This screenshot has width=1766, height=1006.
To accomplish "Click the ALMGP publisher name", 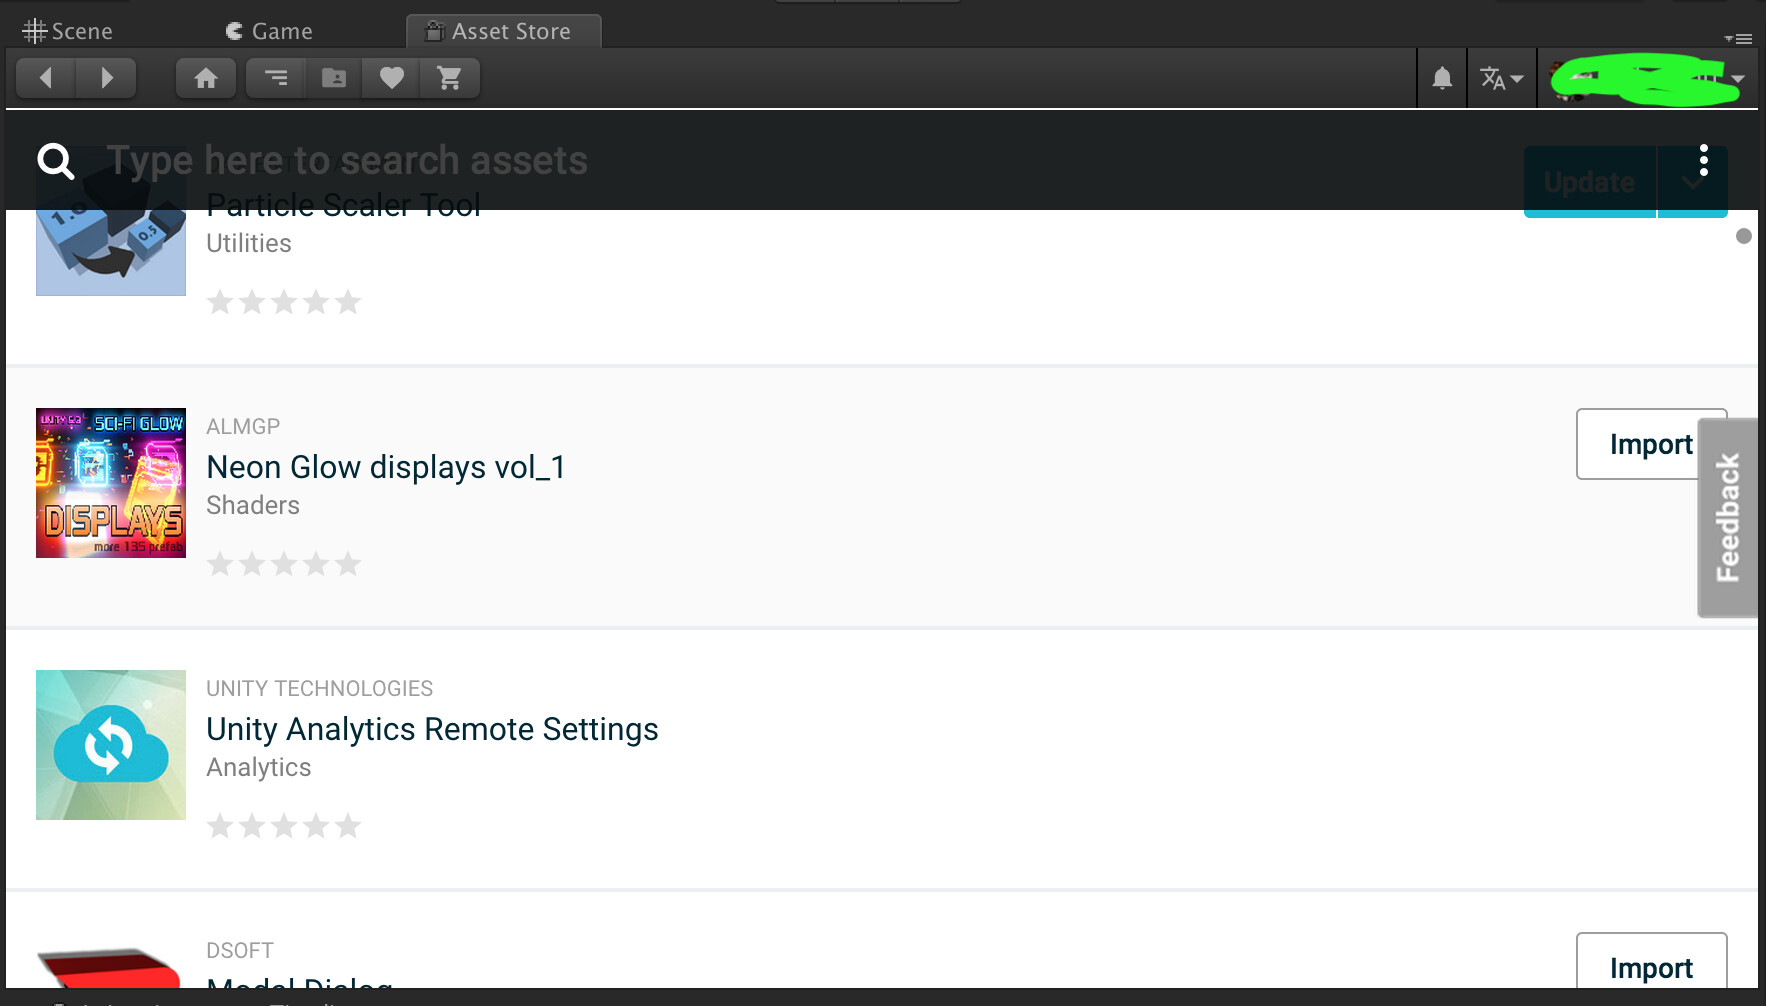I will pos(243,426).
